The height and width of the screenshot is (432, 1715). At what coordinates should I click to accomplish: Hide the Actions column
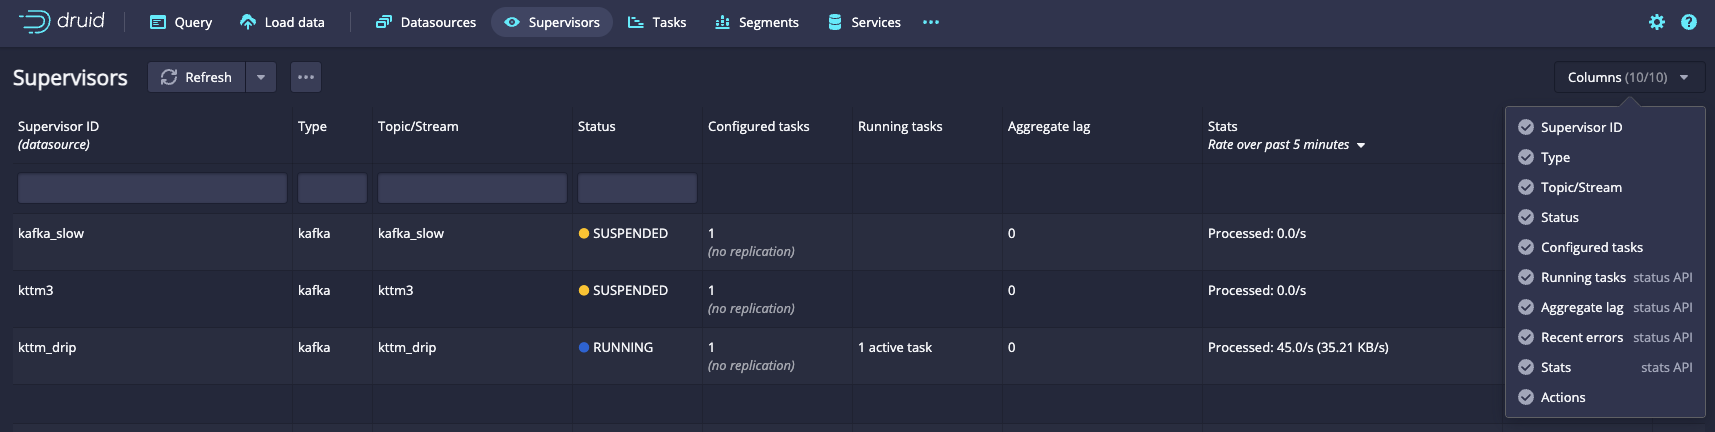pos(1526,397)
